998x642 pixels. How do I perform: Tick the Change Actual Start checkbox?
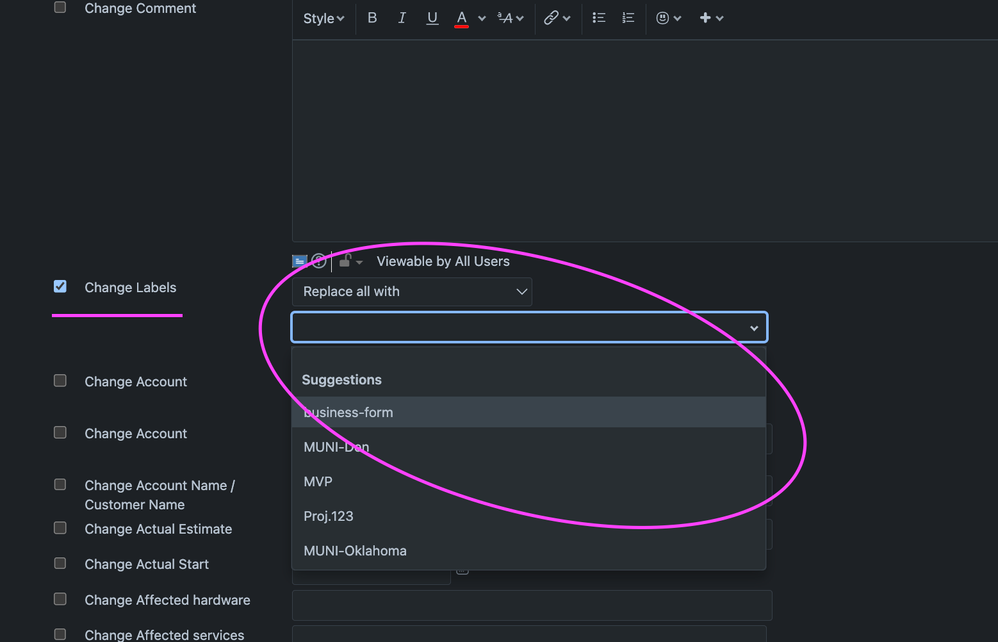click(60, 564)
